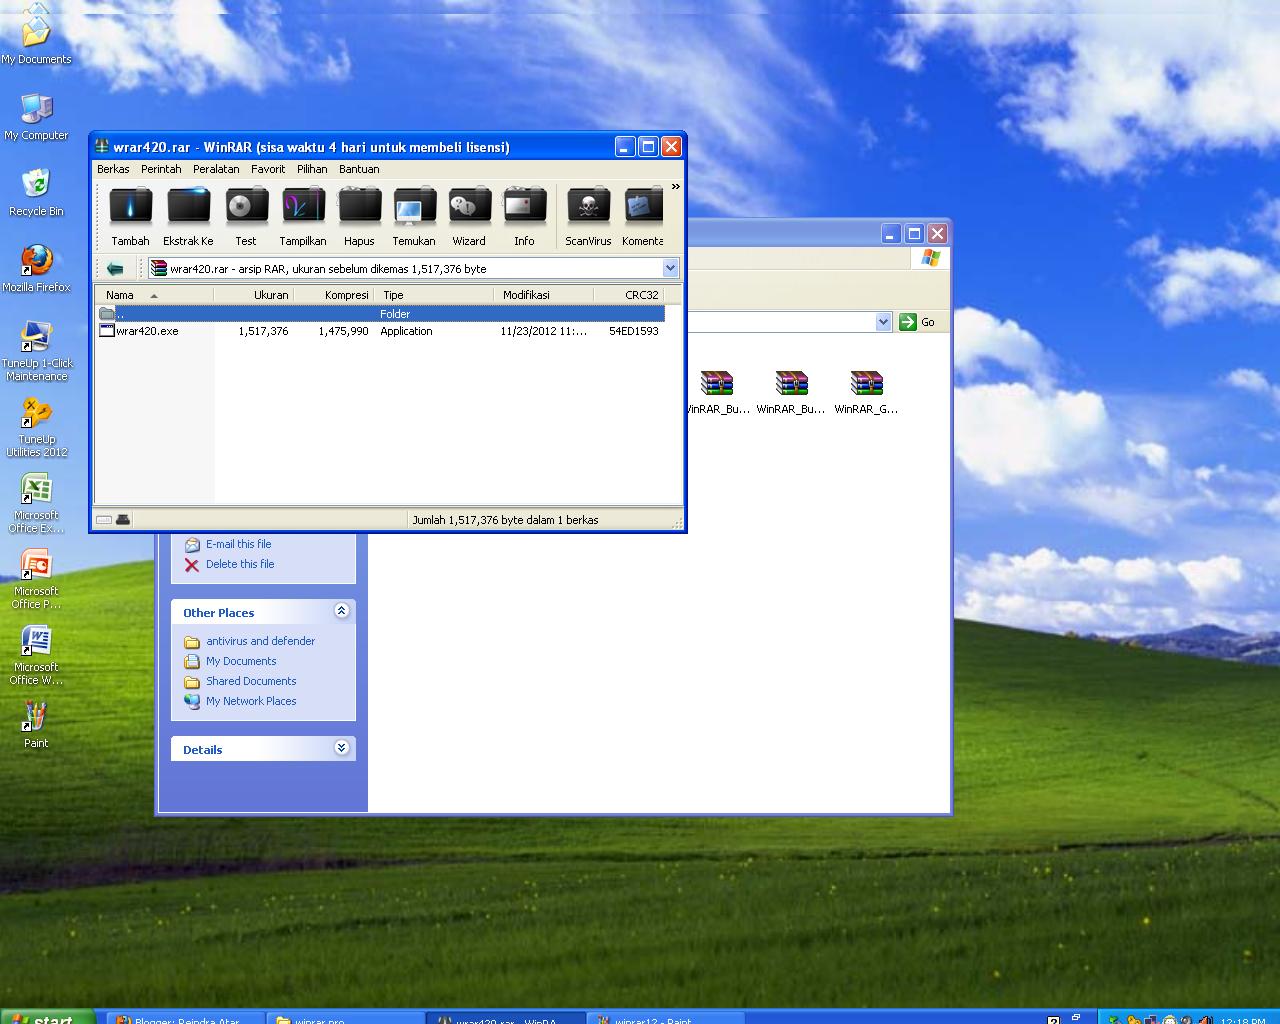This screenshot has width=1280, height=1024.
Task: Sort by the Nama column header
Action: point(154,295)
